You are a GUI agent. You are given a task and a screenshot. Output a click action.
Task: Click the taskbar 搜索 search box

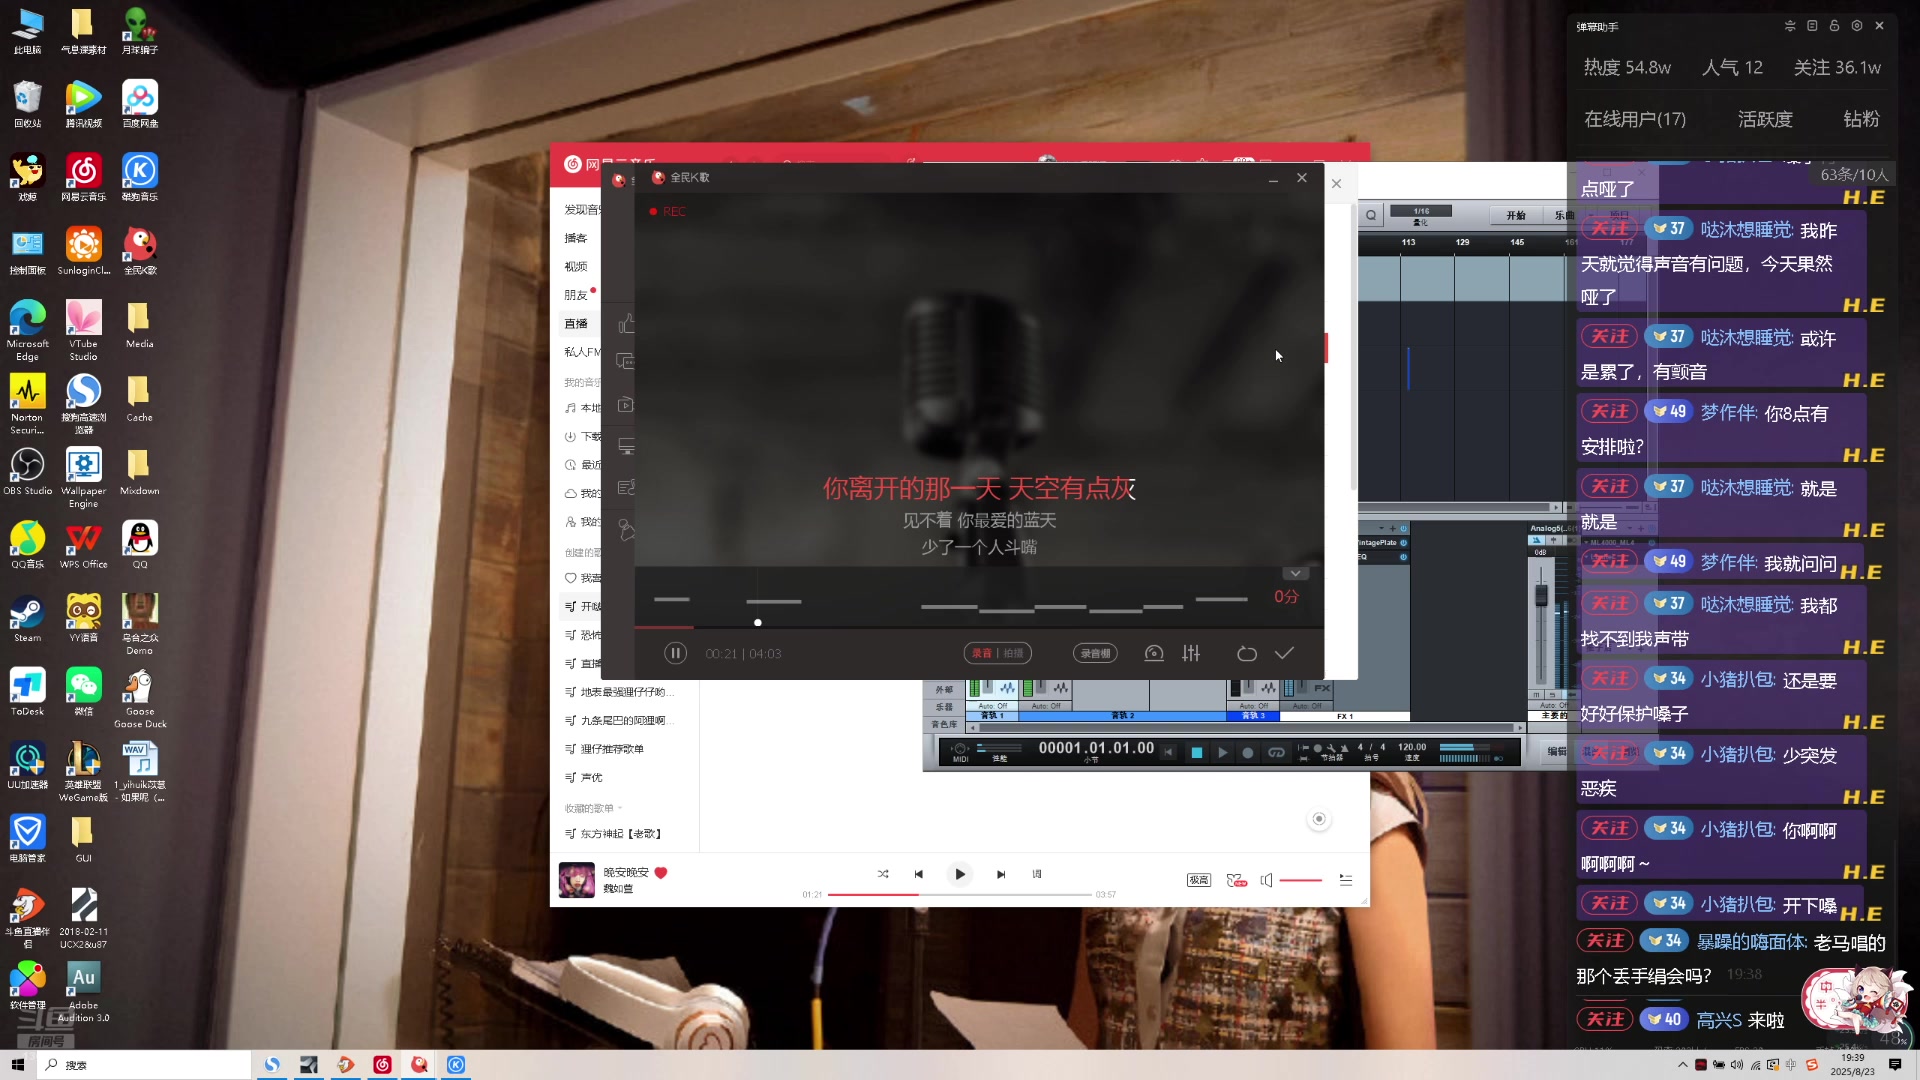click(x=143, y=1065)
